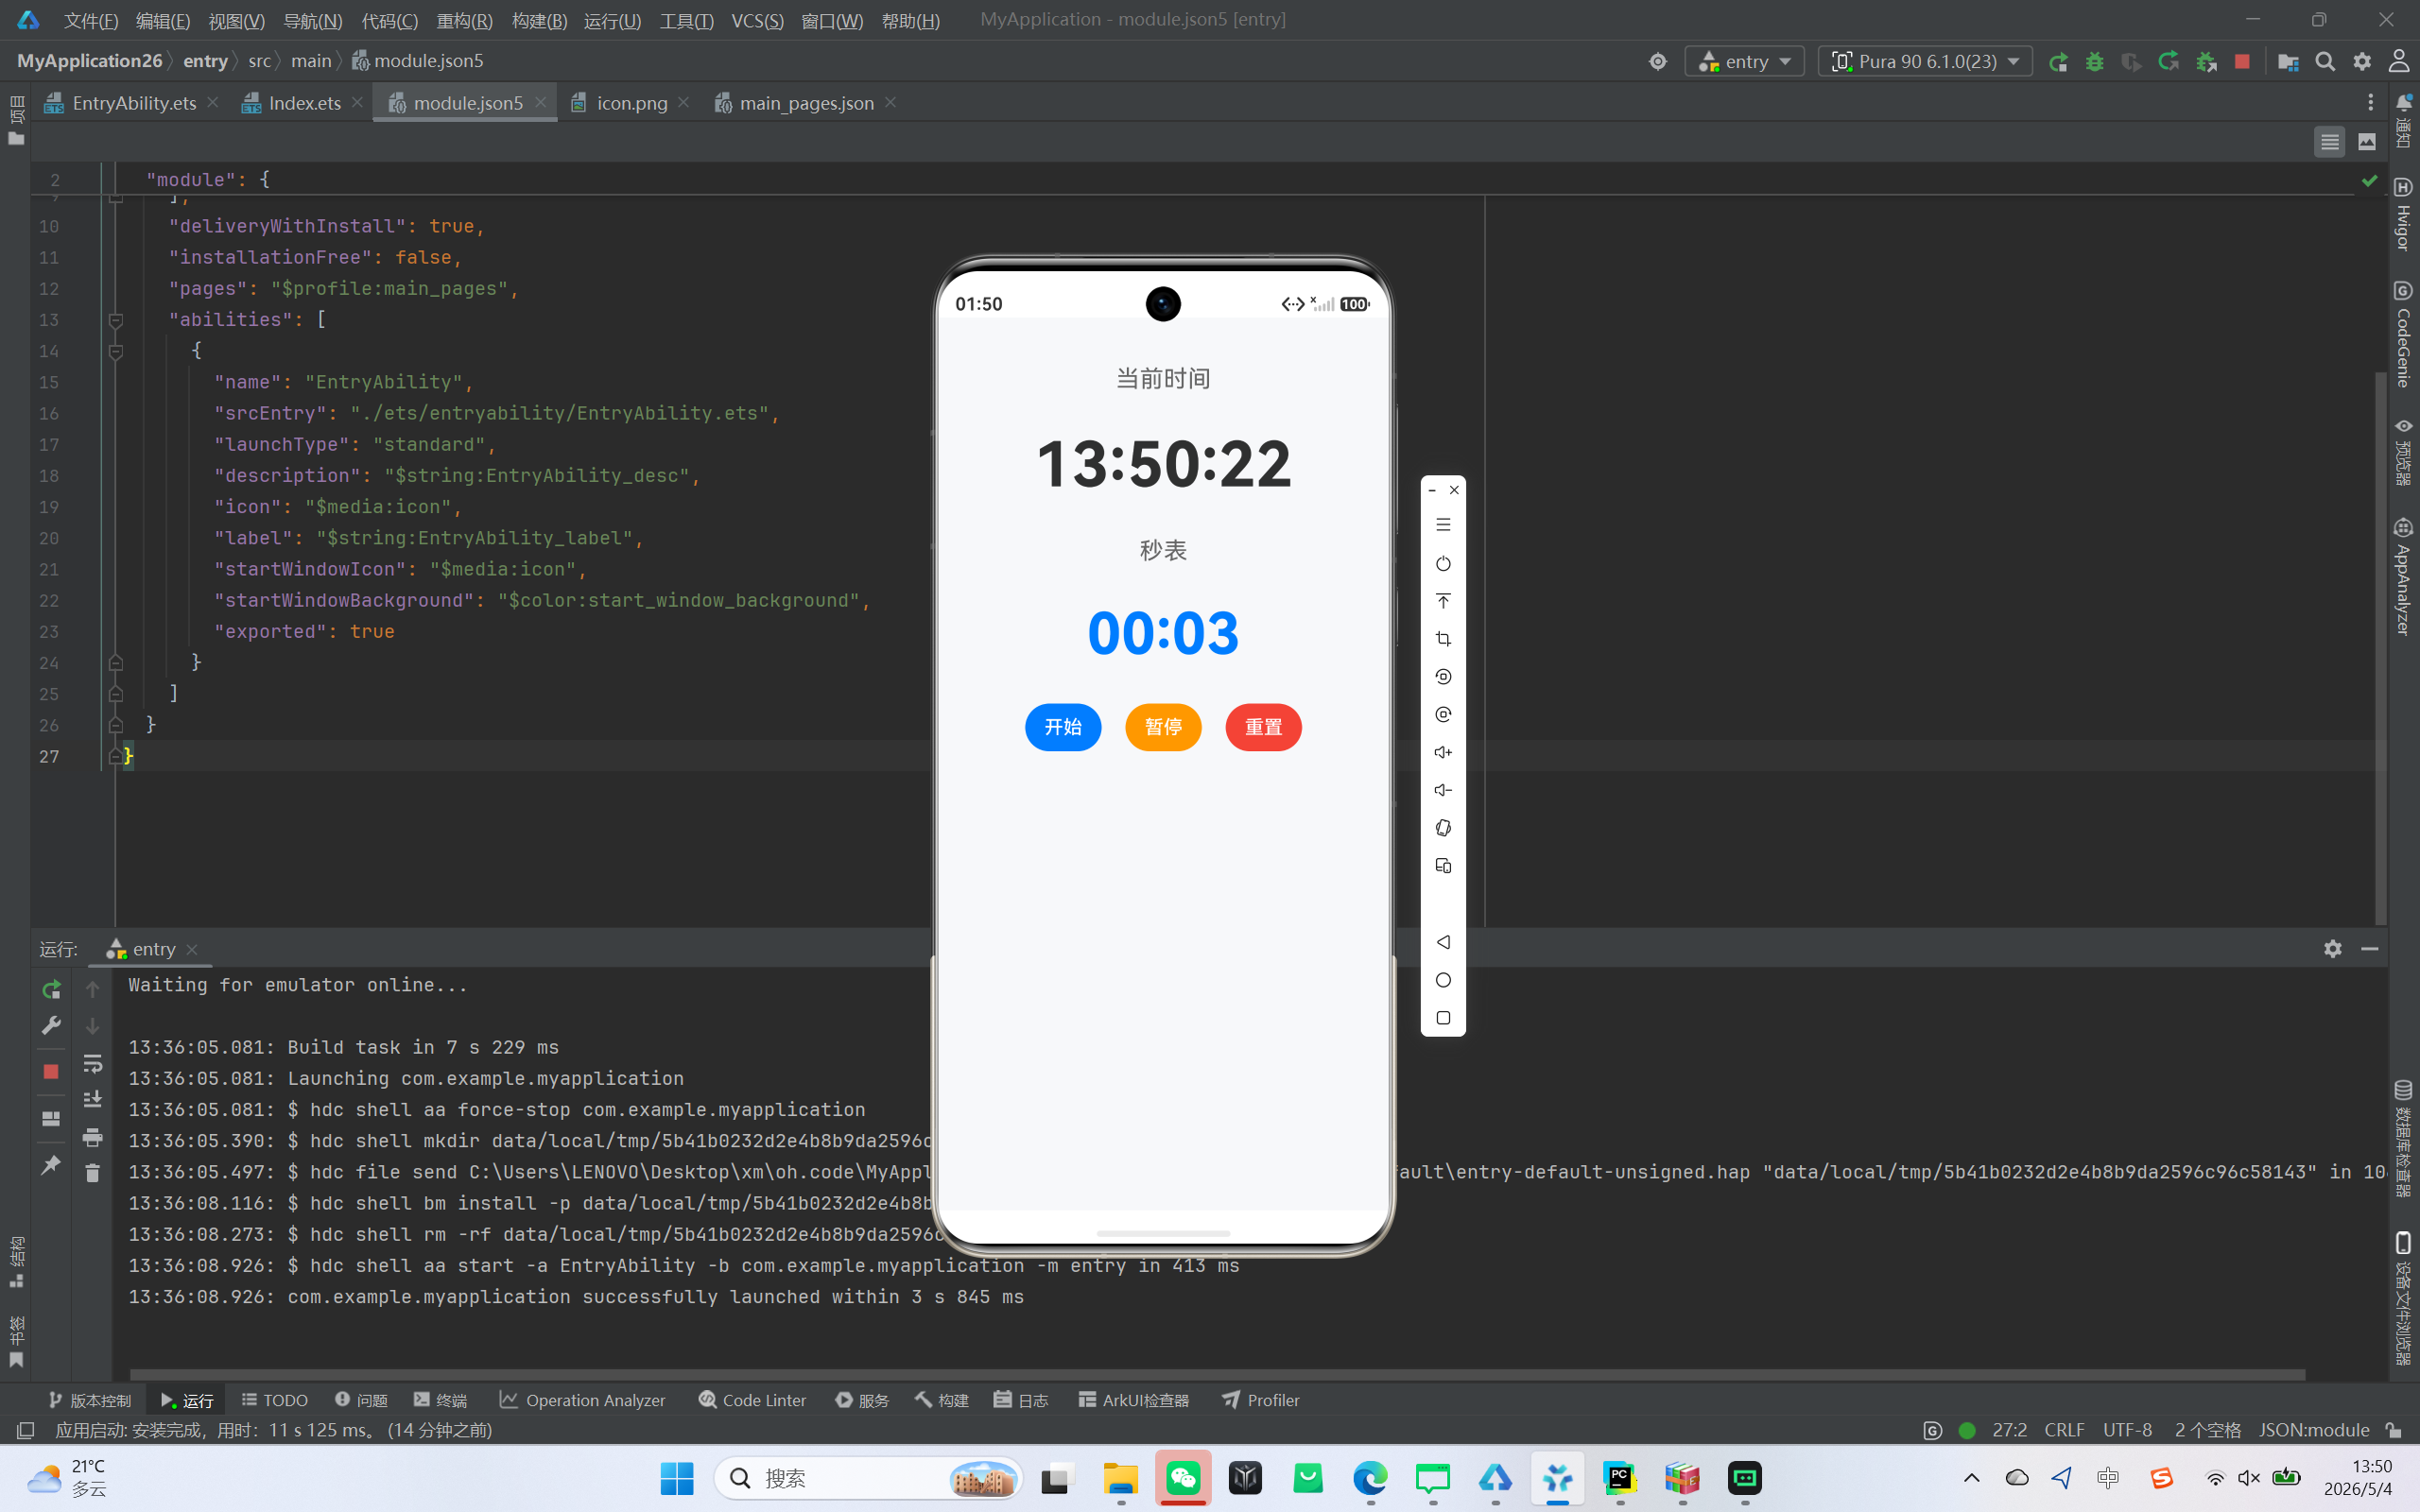This screenshot has width=2420, height=1512.
Task: Go to emulator home with circle button
Action: [x=1443, y=980]
